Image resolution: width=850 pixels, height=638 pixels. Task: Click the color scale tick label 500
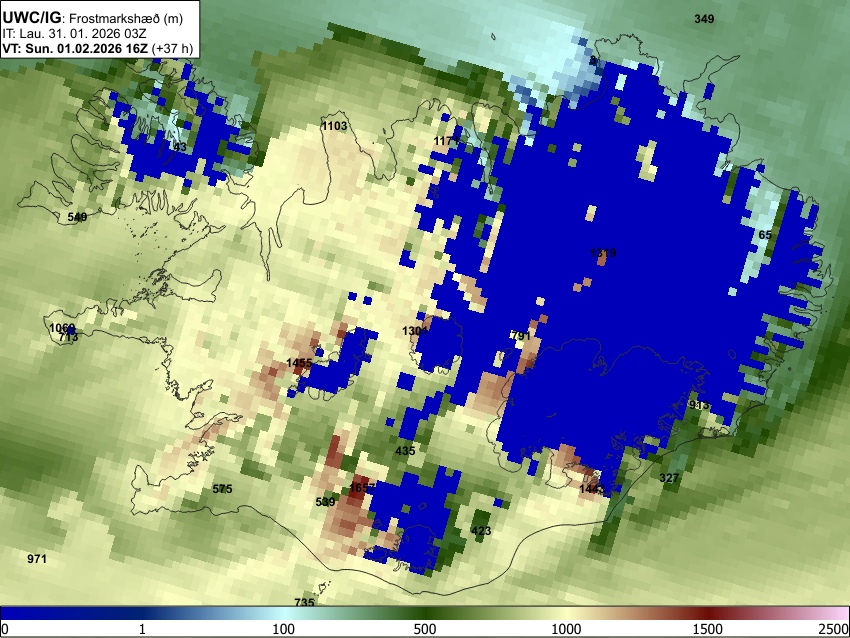[x=424, y=629]
